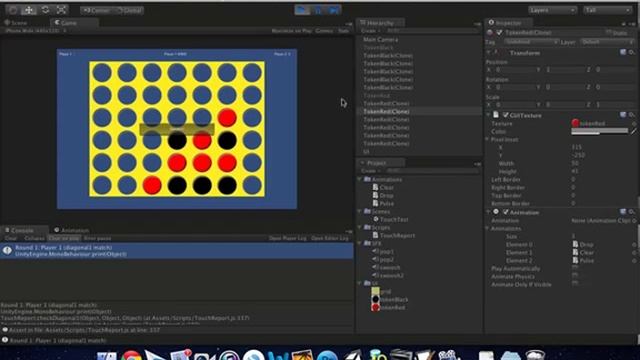Select the TouchReport script asset
The height and width of the screenshot is (360, 640).
393,235
